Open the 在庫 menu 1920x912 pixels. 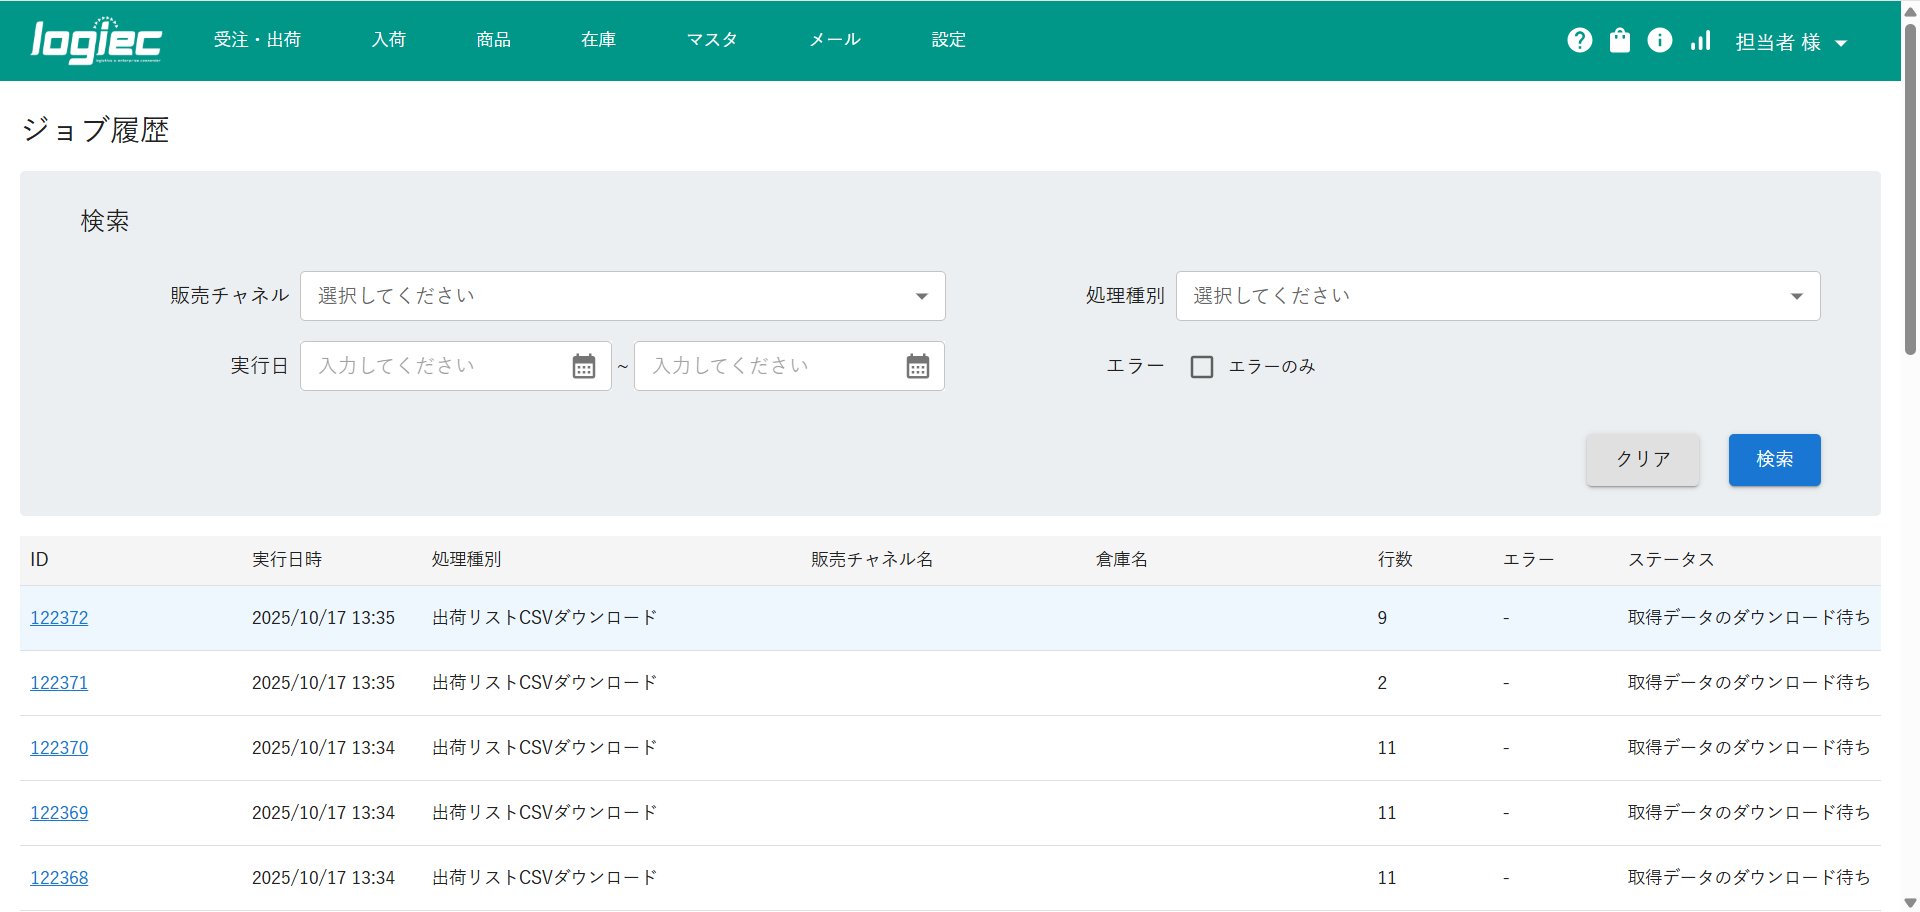click(598, 40)
